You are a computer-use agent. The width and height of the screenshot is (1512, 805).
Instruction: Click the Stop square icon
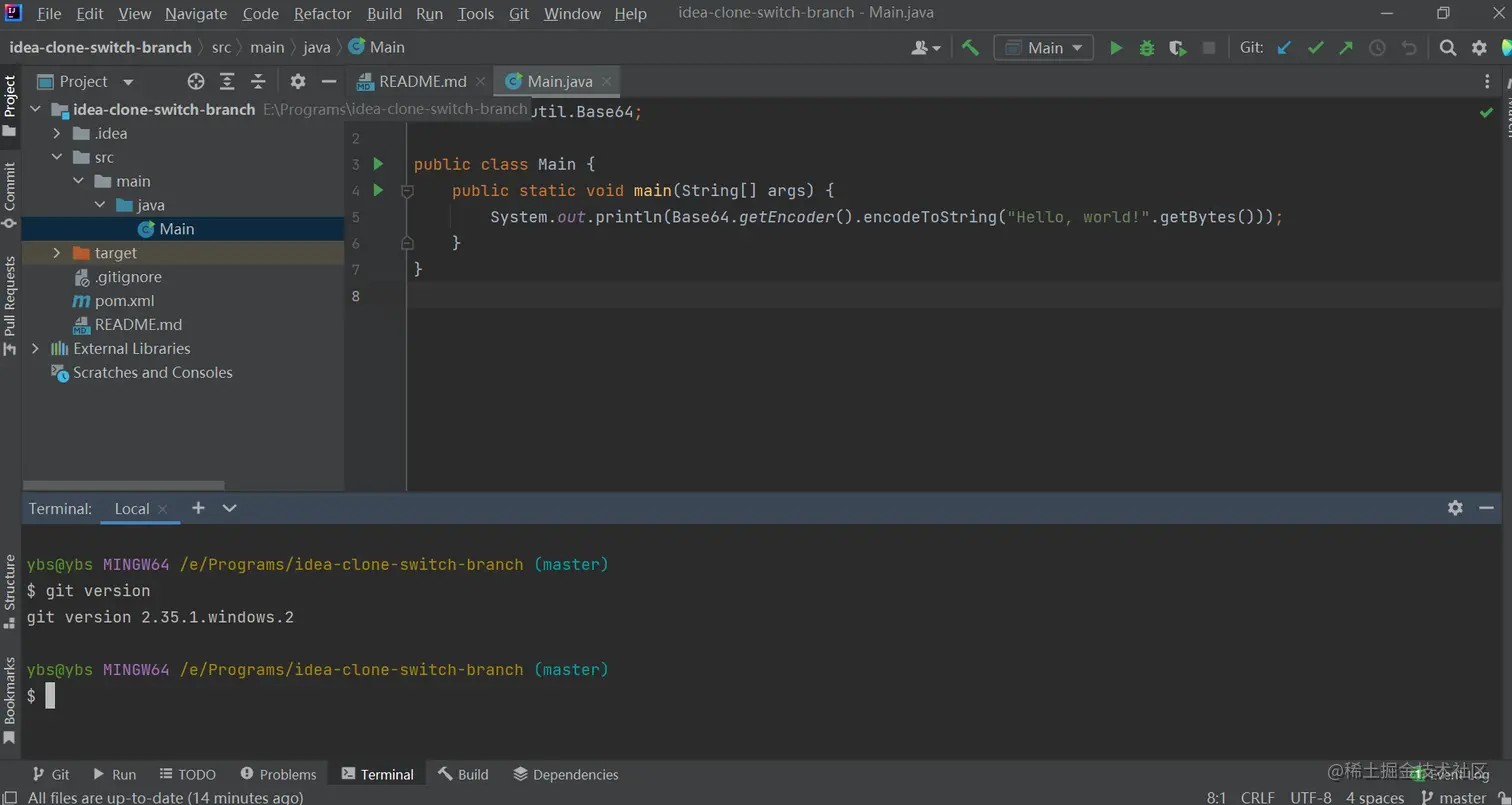click(x=1209, y=47)
